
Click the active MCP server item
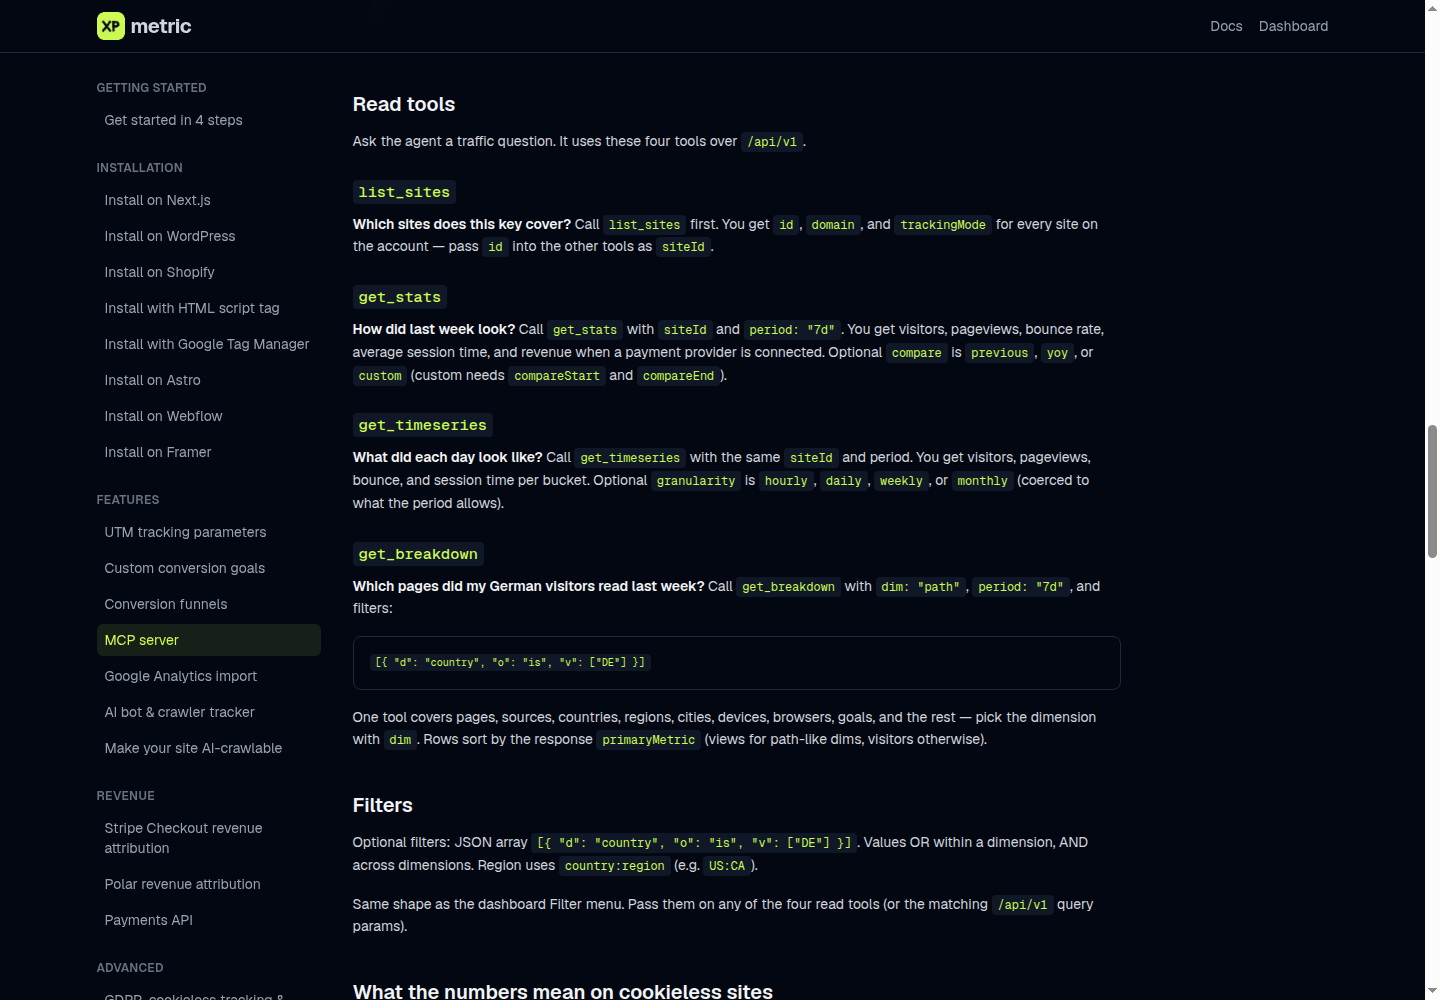(209, 640)
